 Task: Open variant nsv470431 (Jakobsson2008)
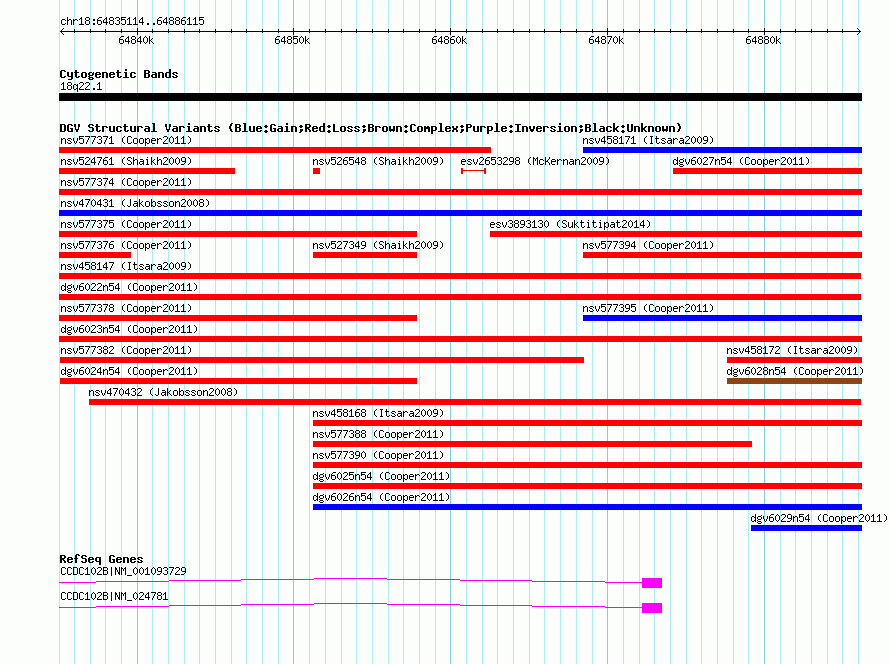135,203
